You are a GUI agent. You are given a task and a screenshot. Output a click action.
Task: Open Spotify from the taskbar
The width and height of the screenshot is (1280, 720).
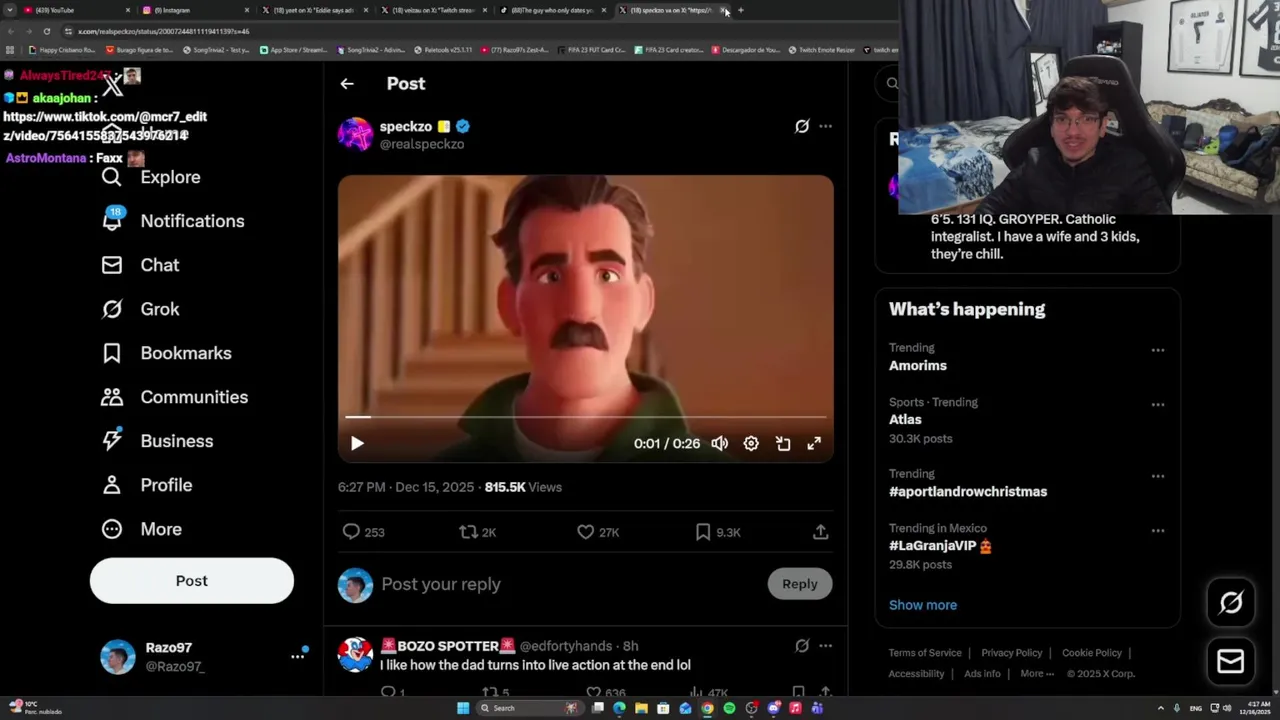click(x=729, y=708)
